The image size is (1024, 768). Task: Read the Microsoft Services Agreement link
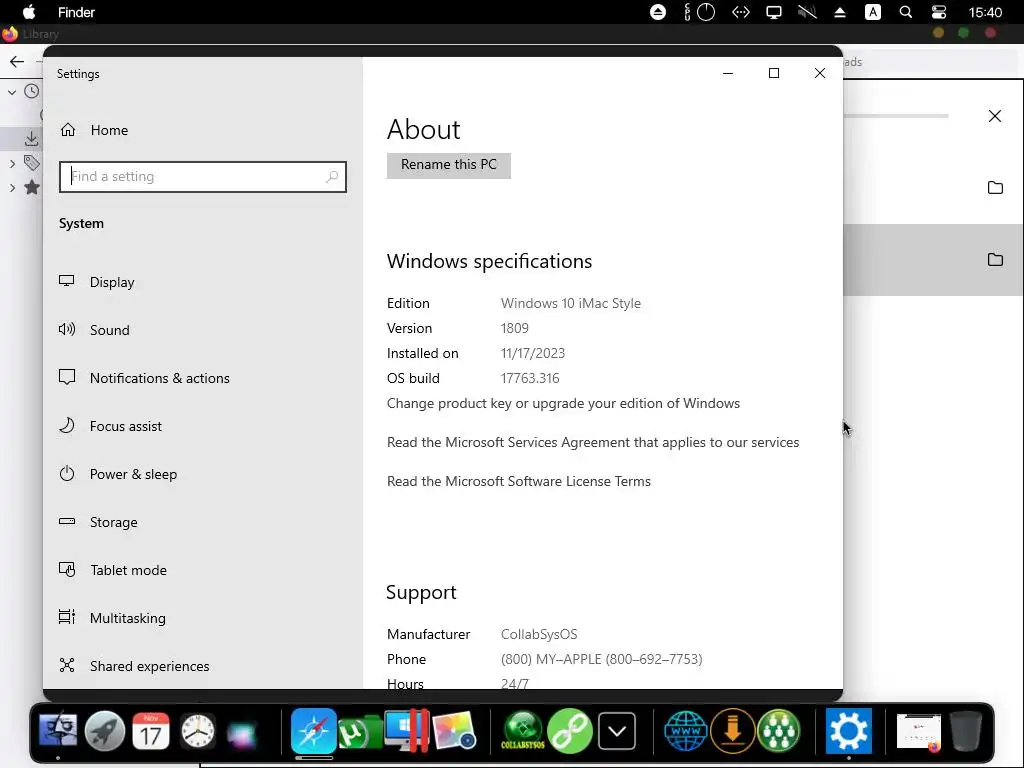(593, 443)
